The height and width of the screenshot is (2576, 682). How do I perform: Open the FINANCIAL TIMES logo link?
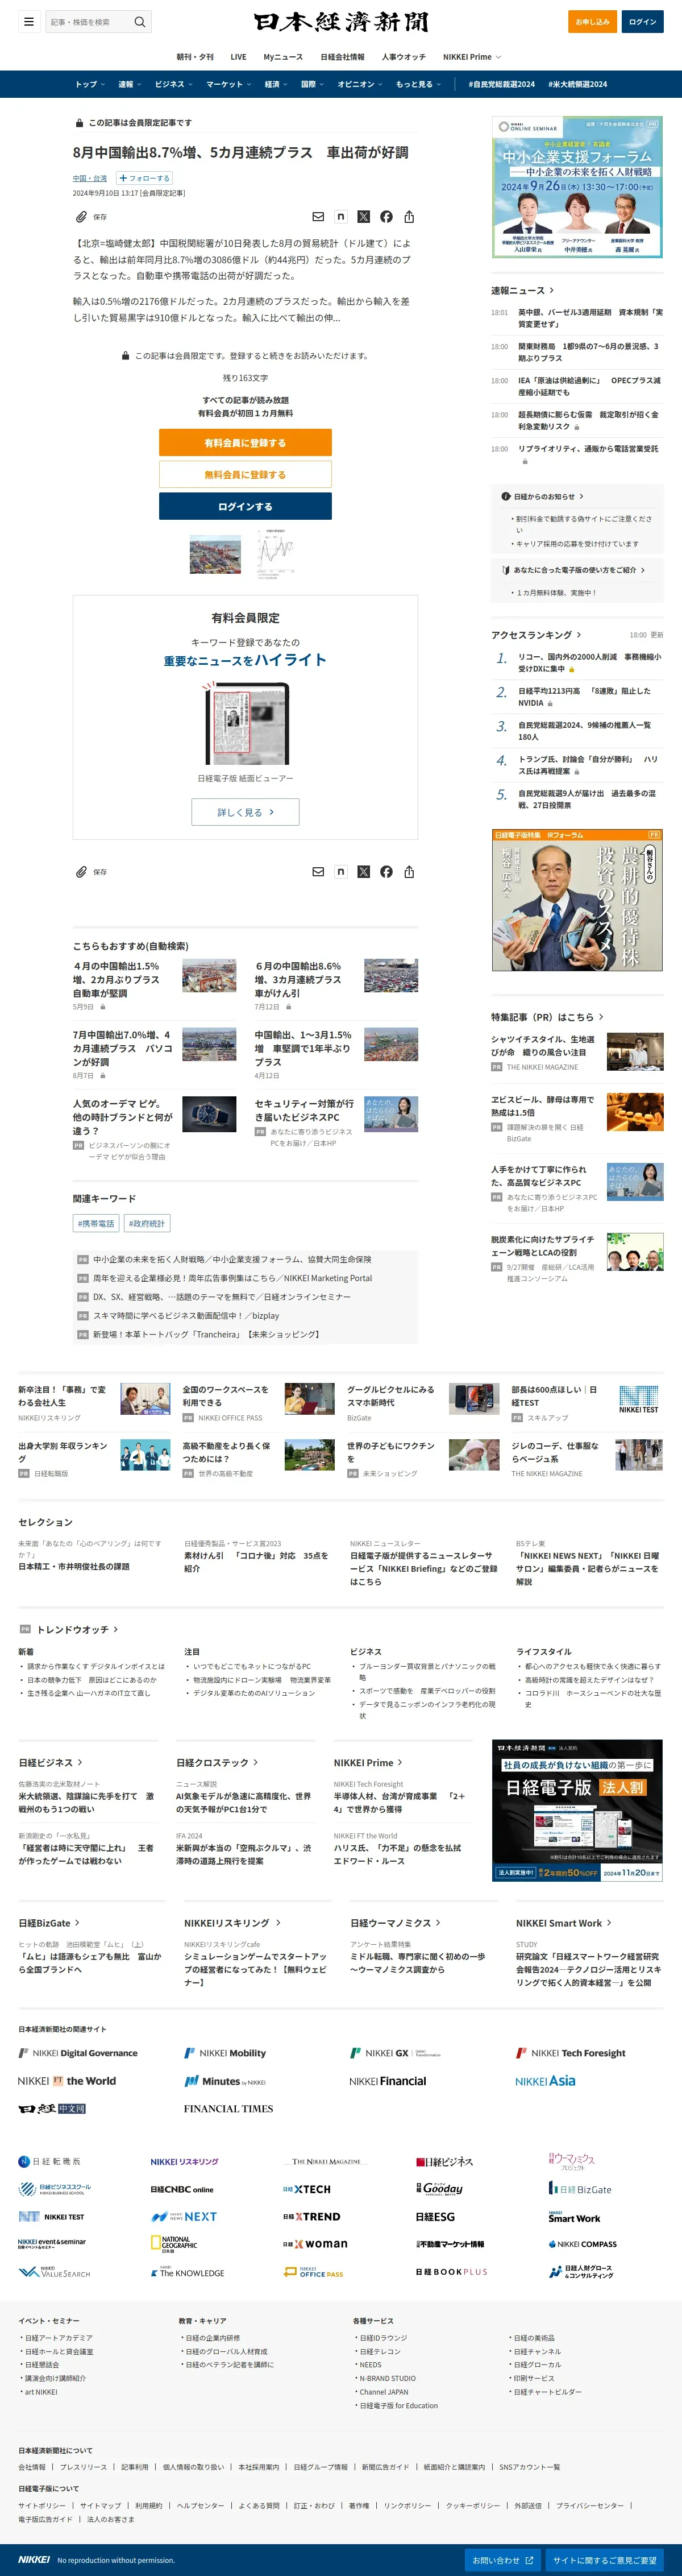pos(228,2109)
